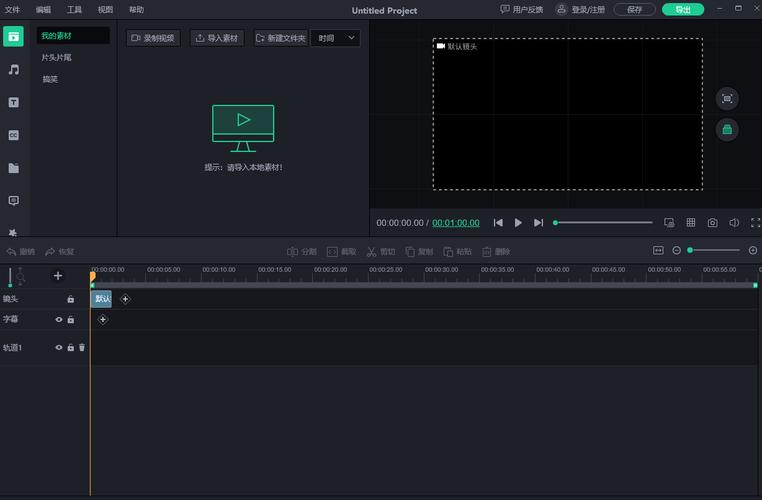Open the CC subtitle sidebar panel

click(x=14, y=135)
